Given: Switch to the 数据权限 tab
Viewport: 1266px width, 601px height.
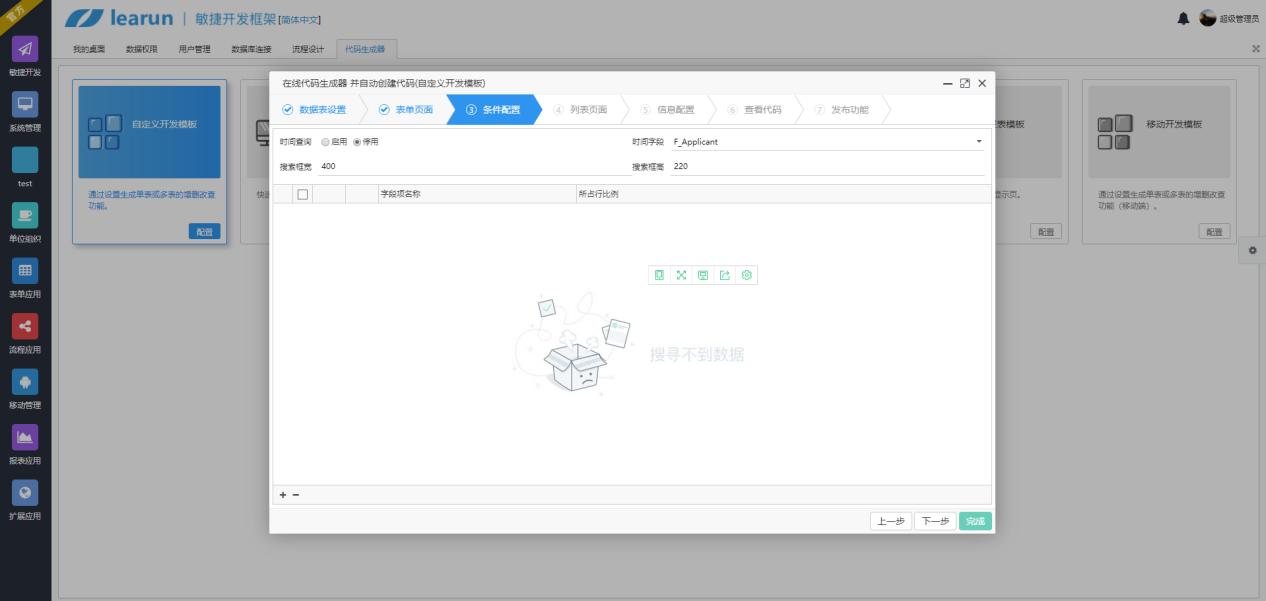Looking at the screenshot, I should [141, 48].
